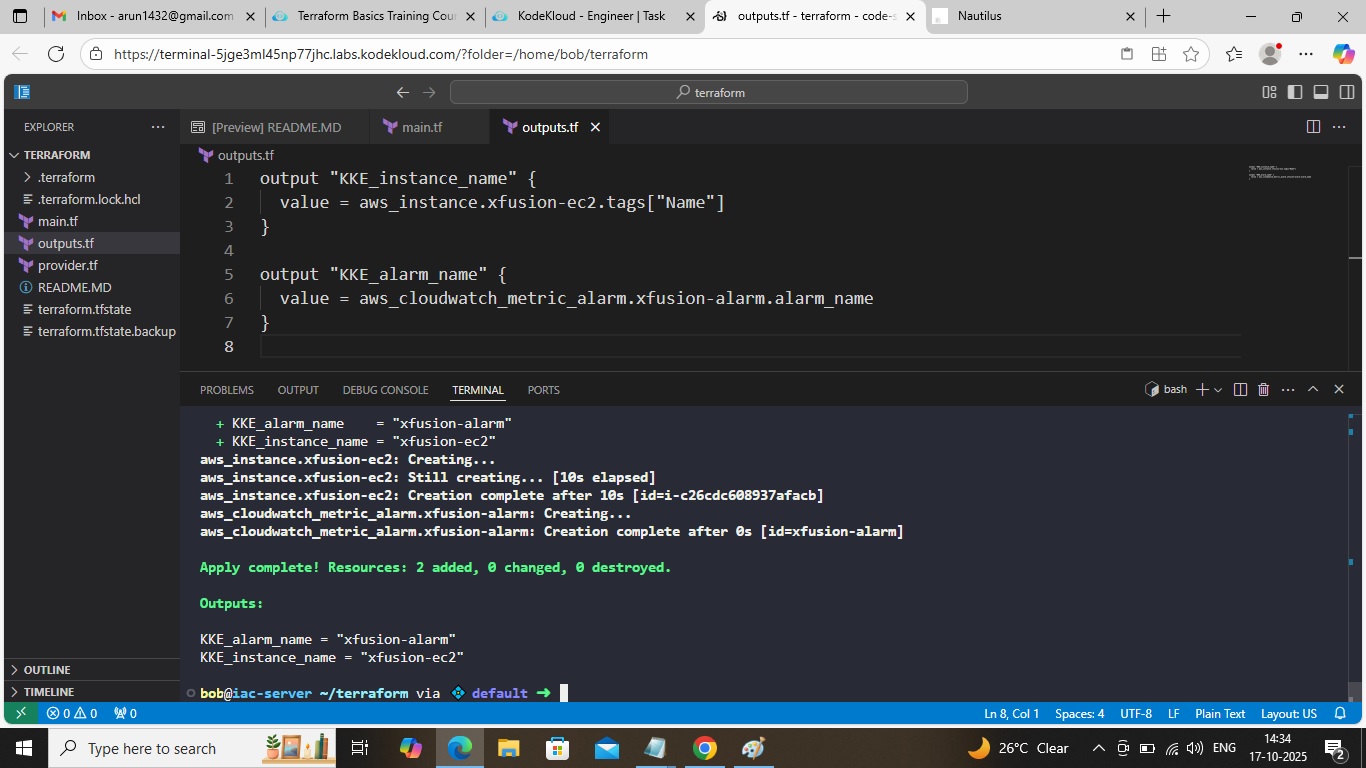The image size is (1366, 768).
Task: Switch to the Gmail Inbox browser tab
Action: click(151, 16)
